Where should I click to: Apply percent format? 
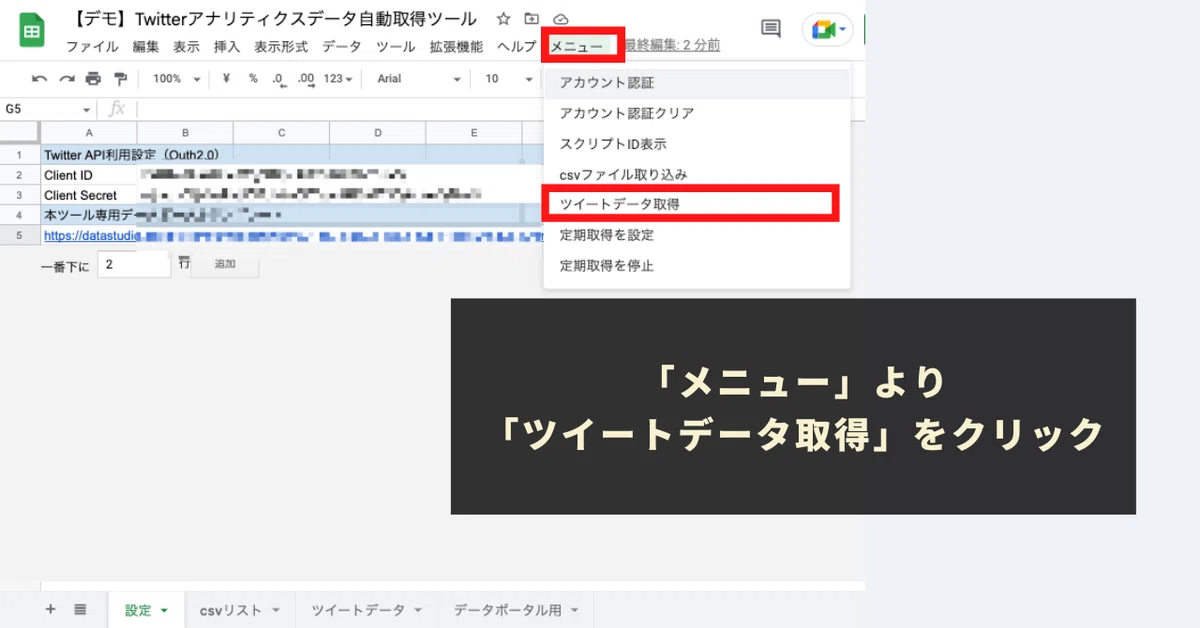253,79
